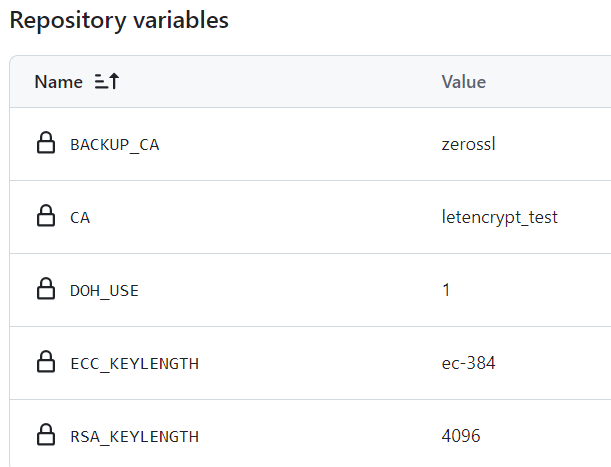Click the lock icon next to DOH_USE

click(46, 288)
